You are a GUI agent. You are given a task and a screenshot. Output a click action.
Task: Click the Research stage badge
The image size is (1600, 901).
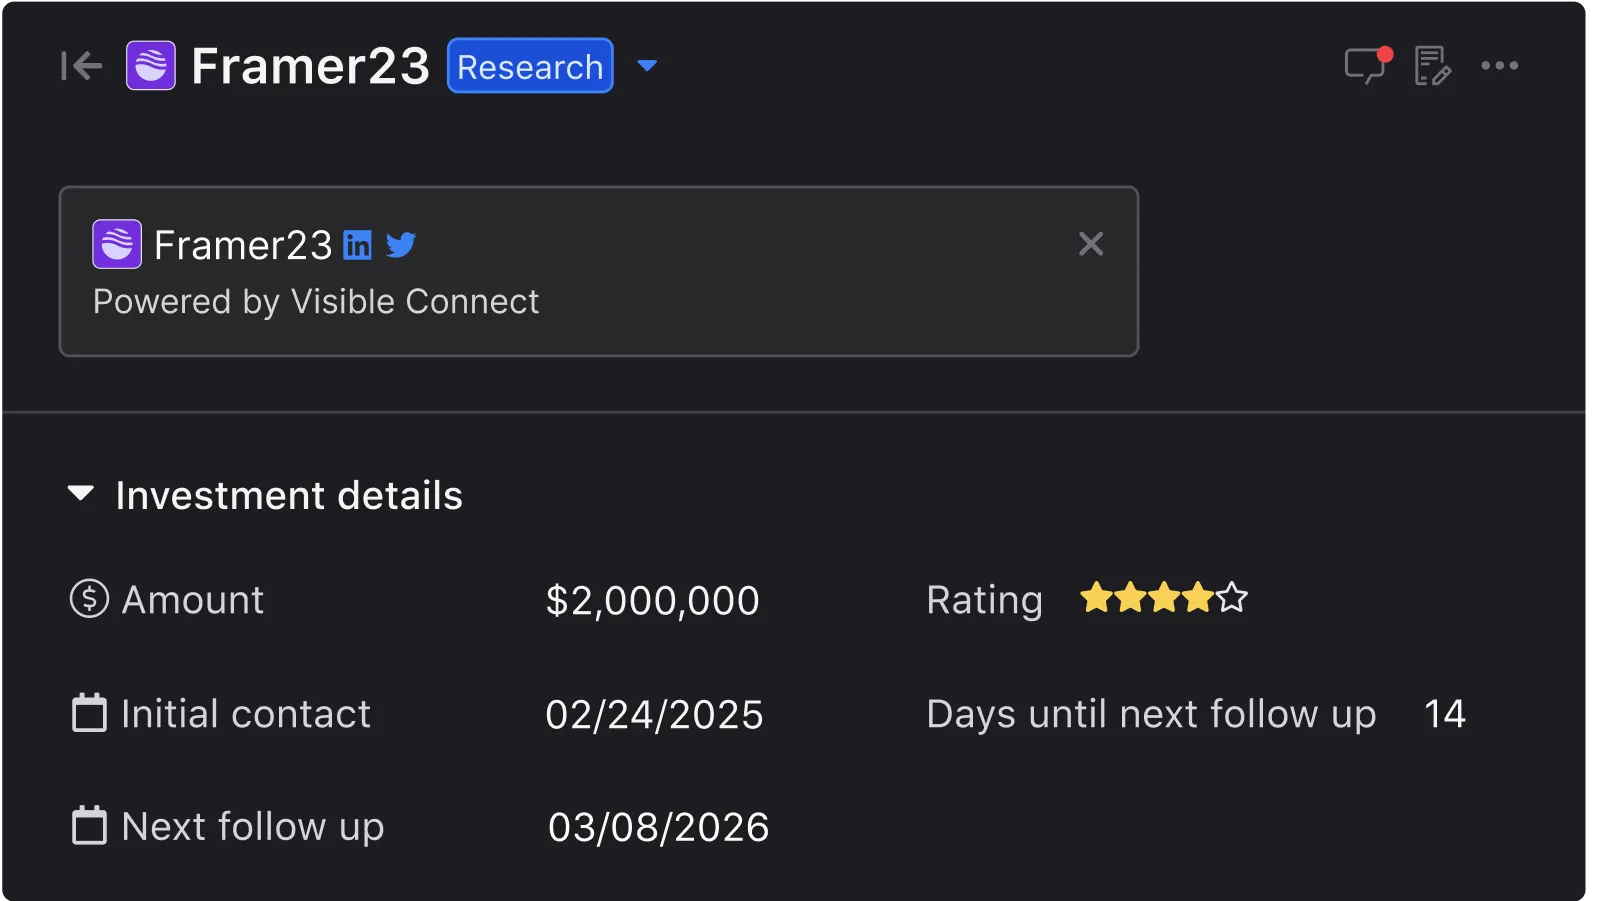pos(530,66)
